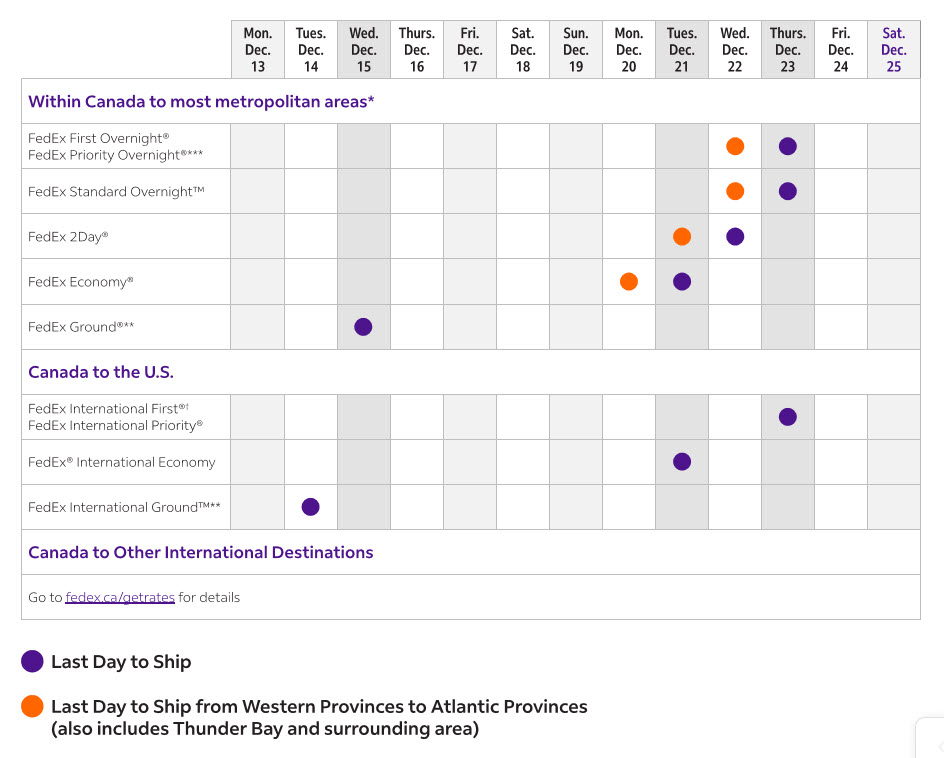
Task: Click the "FedEx Ground" row label
Action: [81, 327]
